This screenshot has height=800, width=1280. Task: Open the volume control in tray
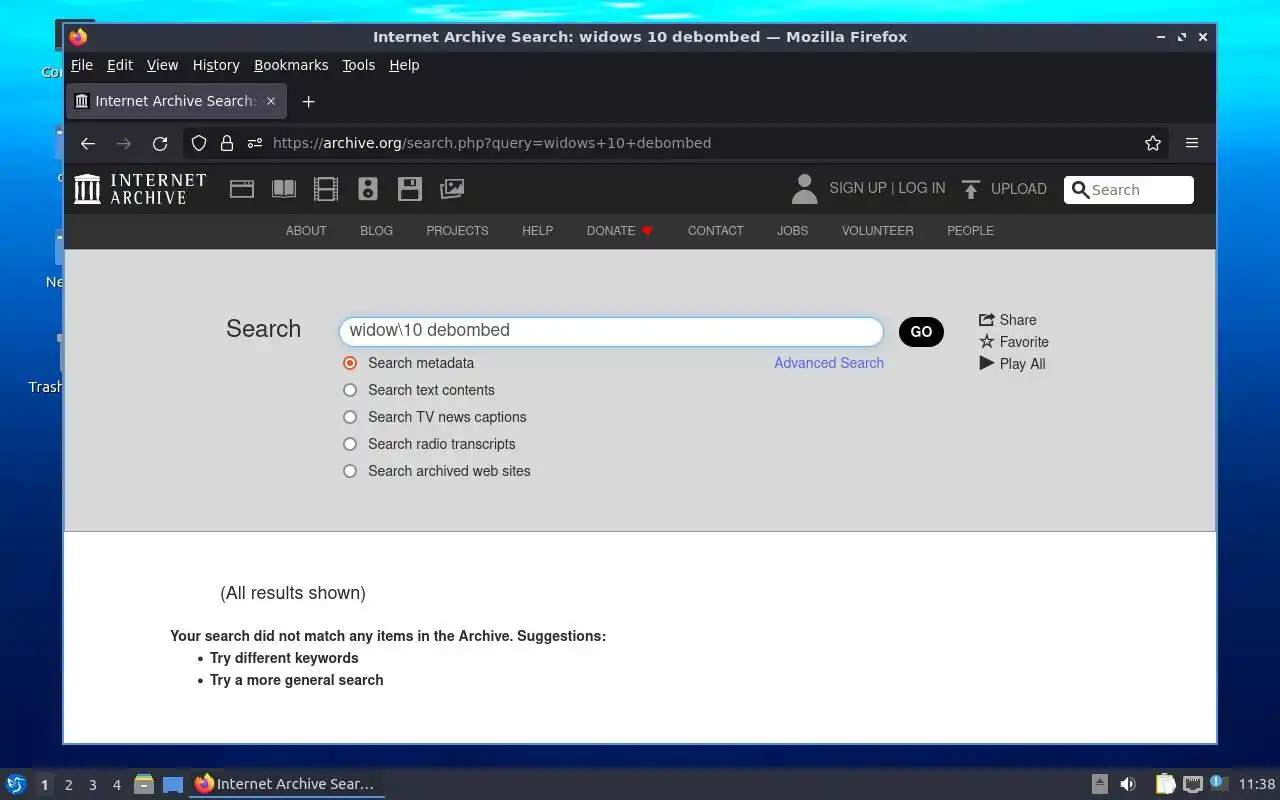point(1128,784)
